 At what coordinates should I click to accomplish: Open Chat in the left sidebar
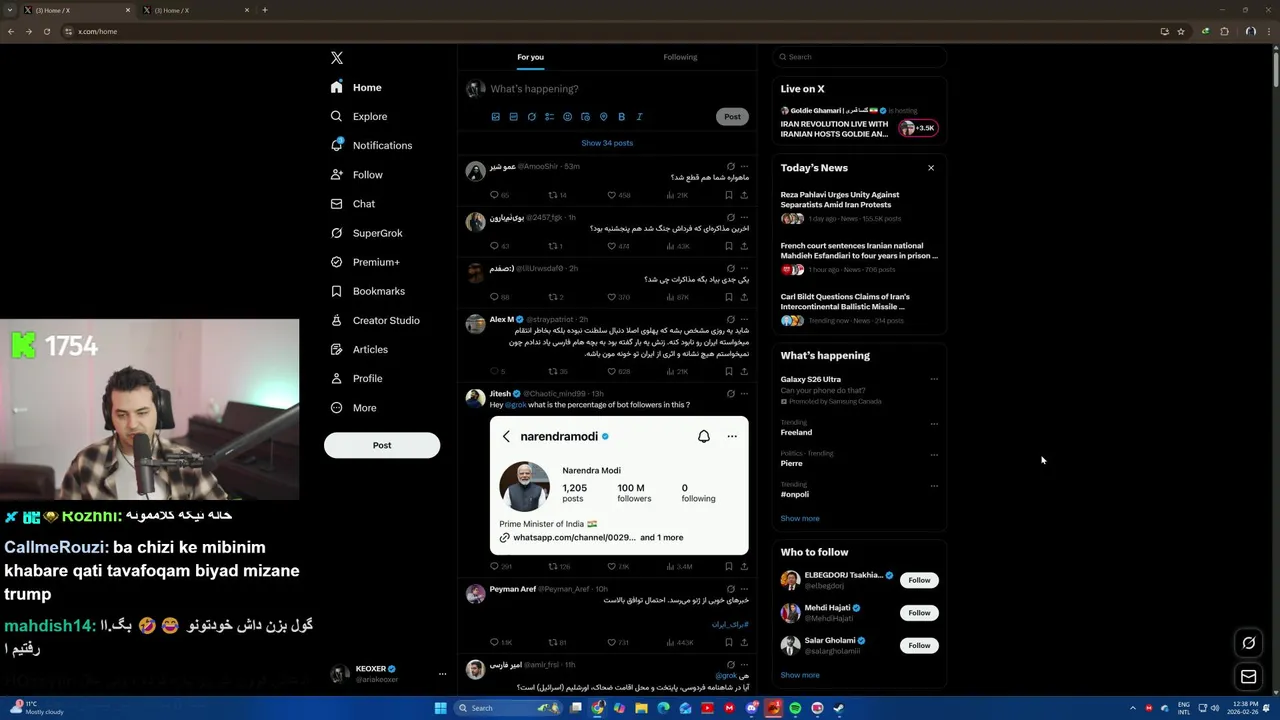[353, 204]
